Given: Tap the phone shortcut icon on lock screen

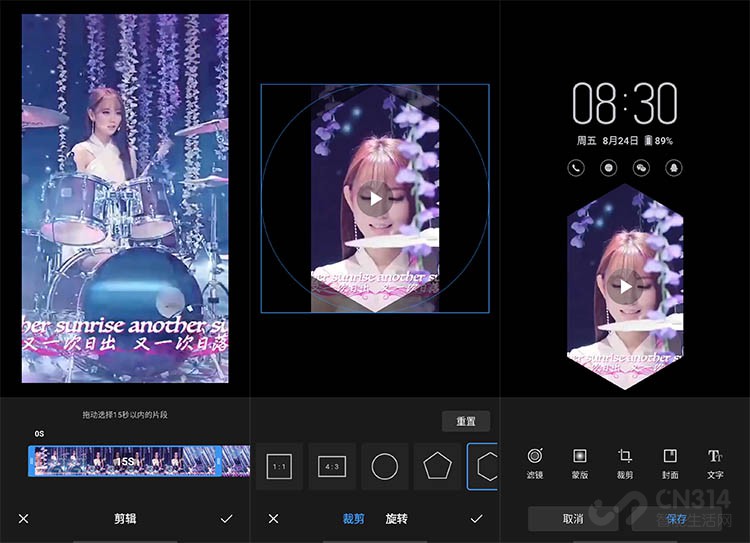Looking at the screenshot, I should coord(576,168).
